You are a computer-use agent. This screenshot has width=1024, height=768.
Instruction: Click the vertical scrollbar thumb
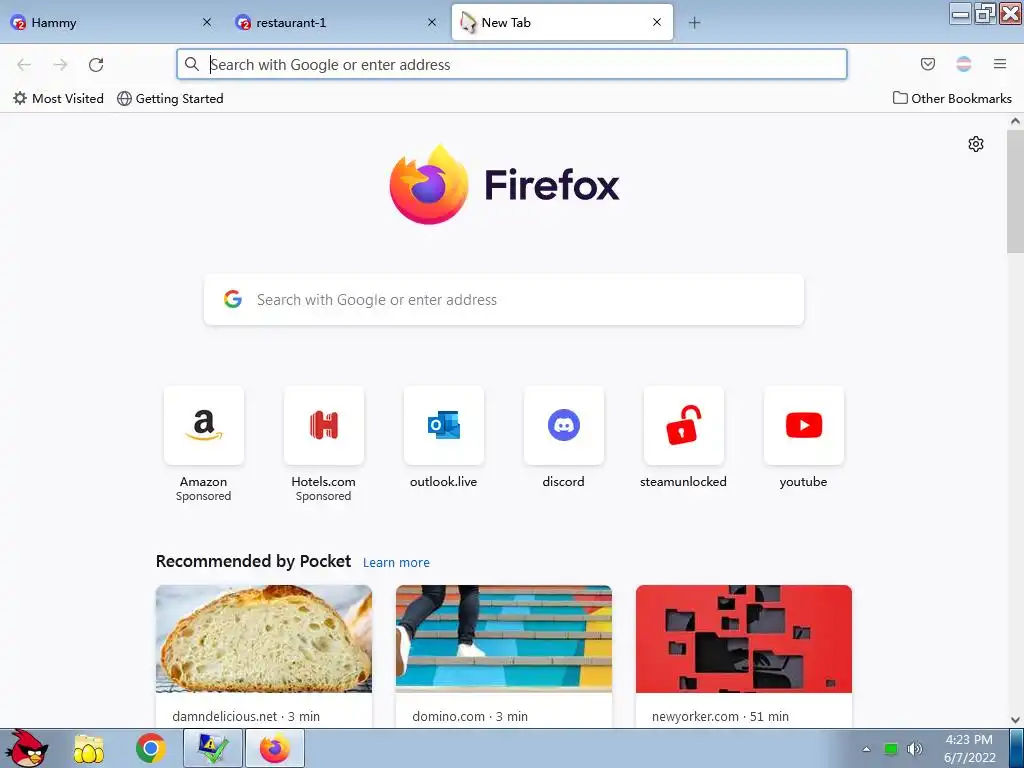point(1015,191)
